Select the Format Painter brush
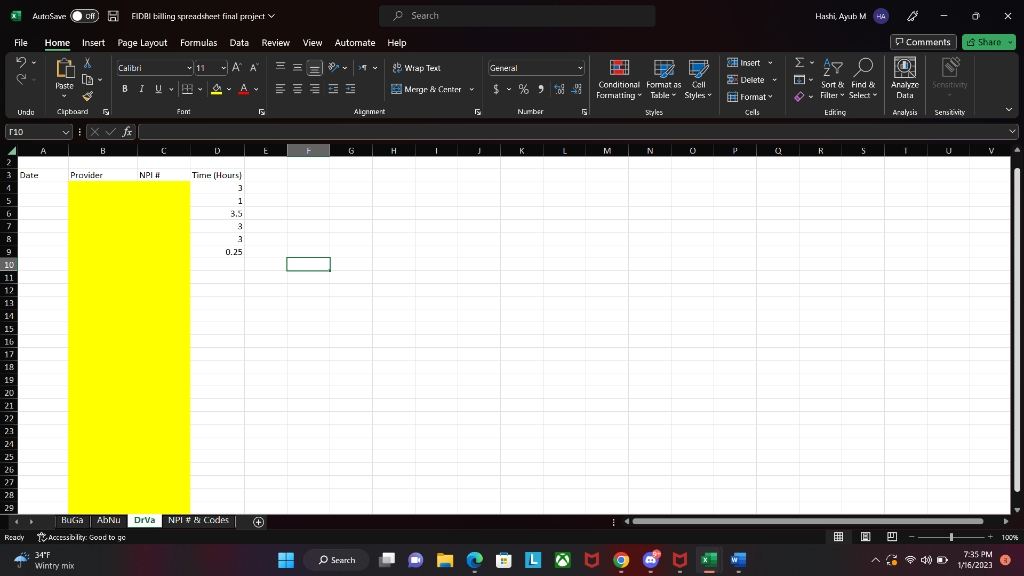Screen dimensions: 1024x576 pos(88,96)
